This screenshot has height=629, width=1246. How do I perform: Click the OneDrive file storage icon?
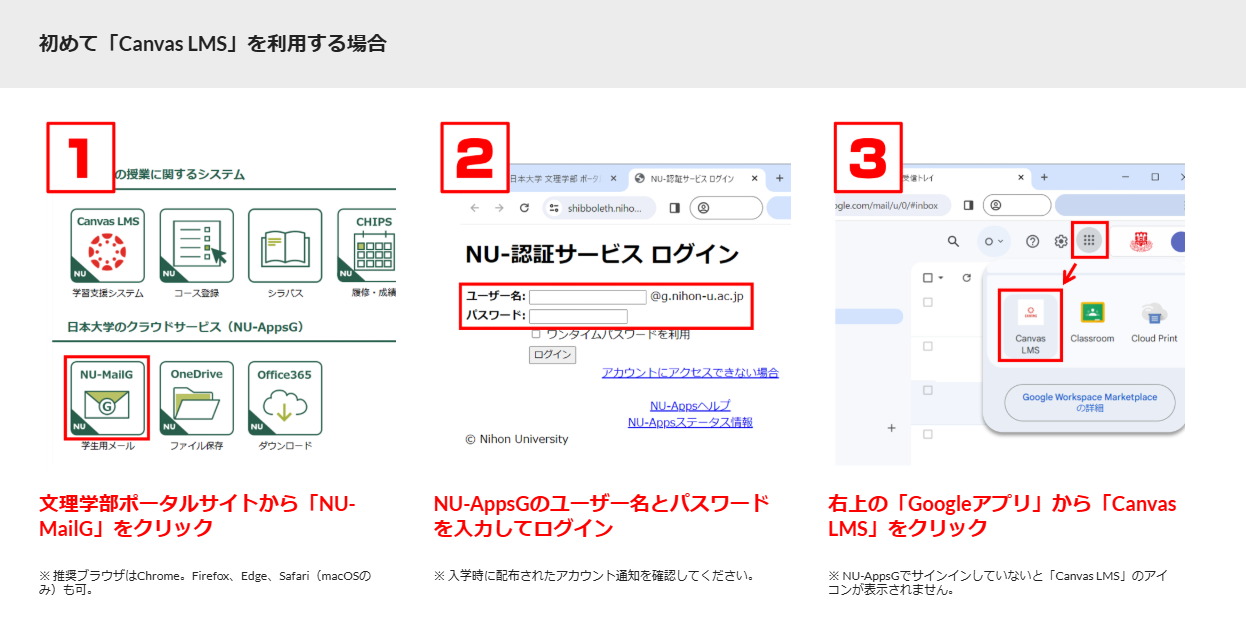tap(196, 397)
